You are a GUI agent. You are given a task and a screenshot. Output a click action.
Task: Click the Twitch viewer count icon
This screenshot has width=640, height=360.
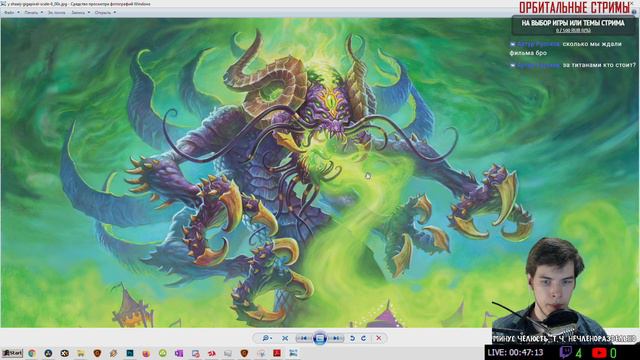[x=567, y=352]
